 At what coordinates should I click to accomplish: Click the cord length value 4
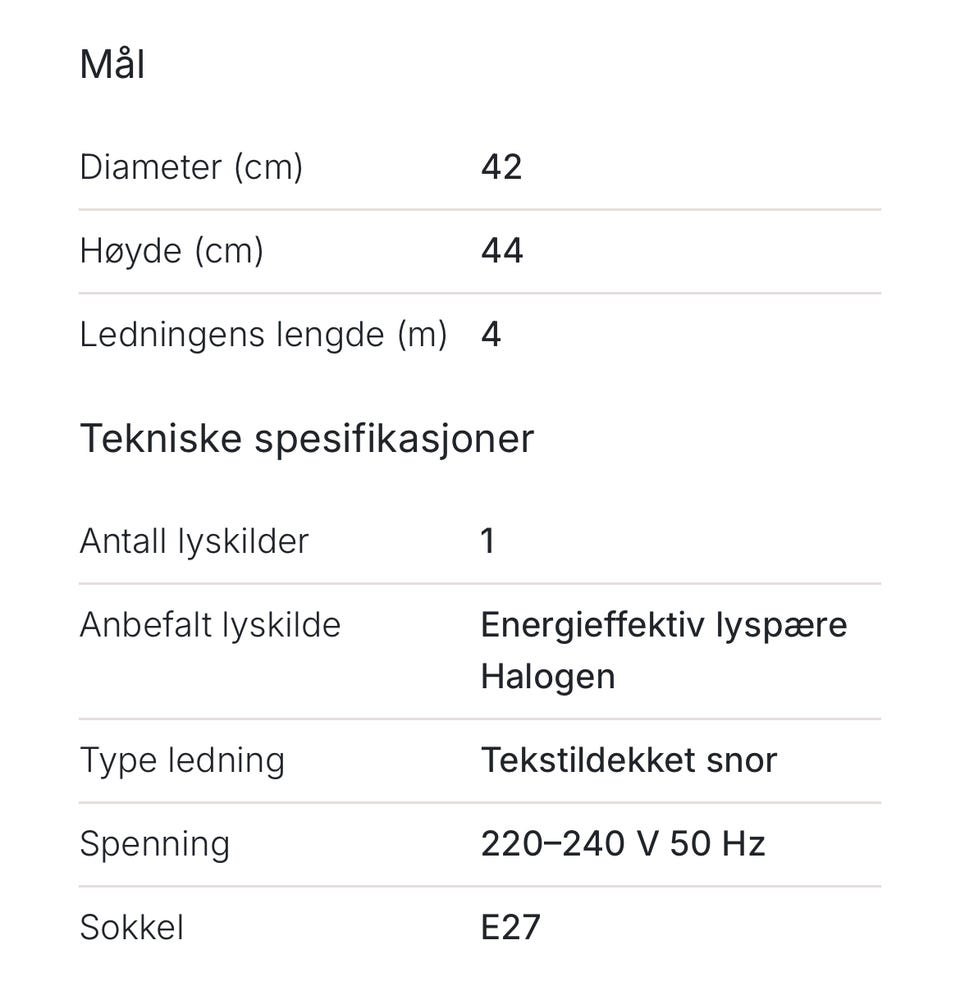(x=490, y=335)
